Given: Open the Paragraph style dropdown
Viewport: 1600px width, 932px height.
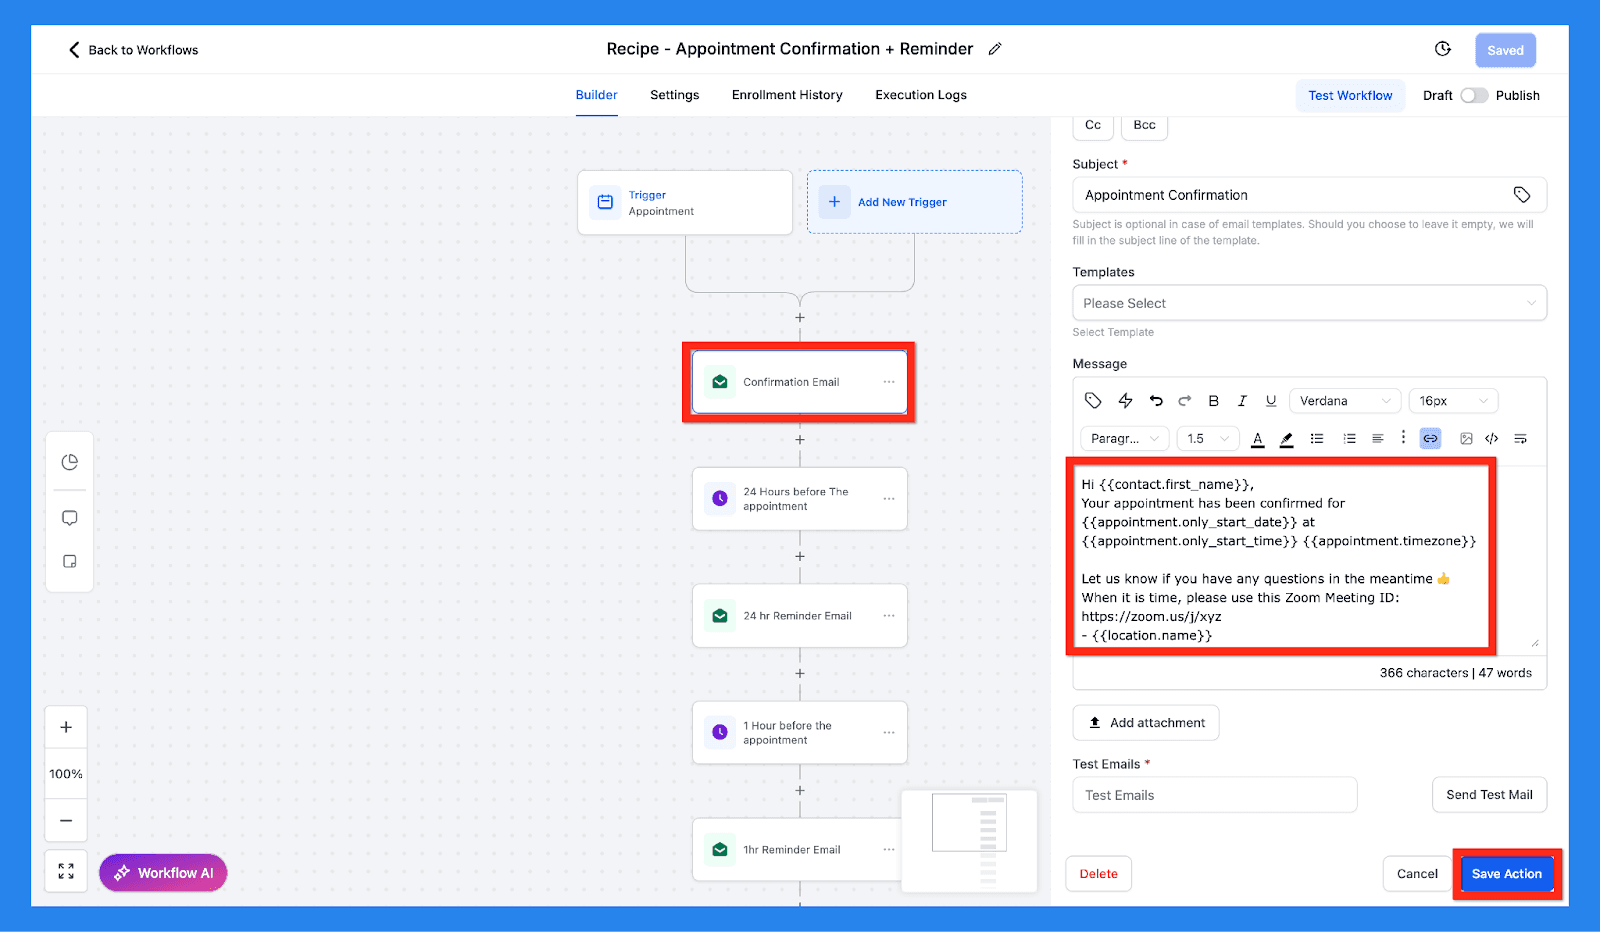Looking at the screenshot, I should point(1125,439).
